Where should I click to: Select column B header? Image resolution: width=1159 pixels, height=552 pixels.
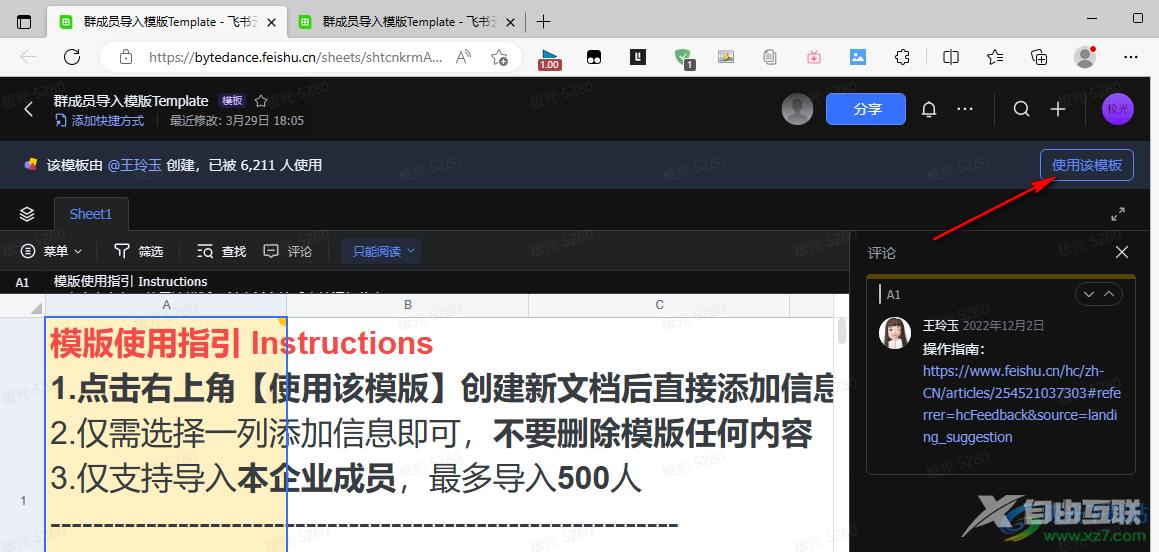point(408,305)
